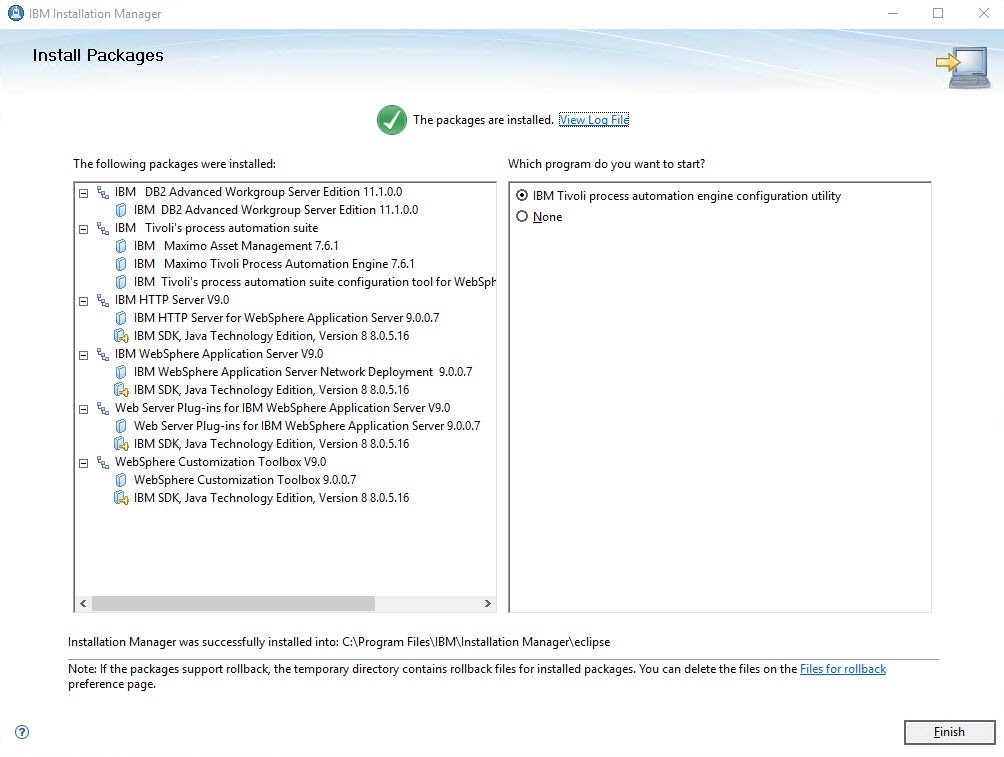Click the Install Packages computer banner icon
This screenshot has height=757, width=1004.
[x=964, y=67]
